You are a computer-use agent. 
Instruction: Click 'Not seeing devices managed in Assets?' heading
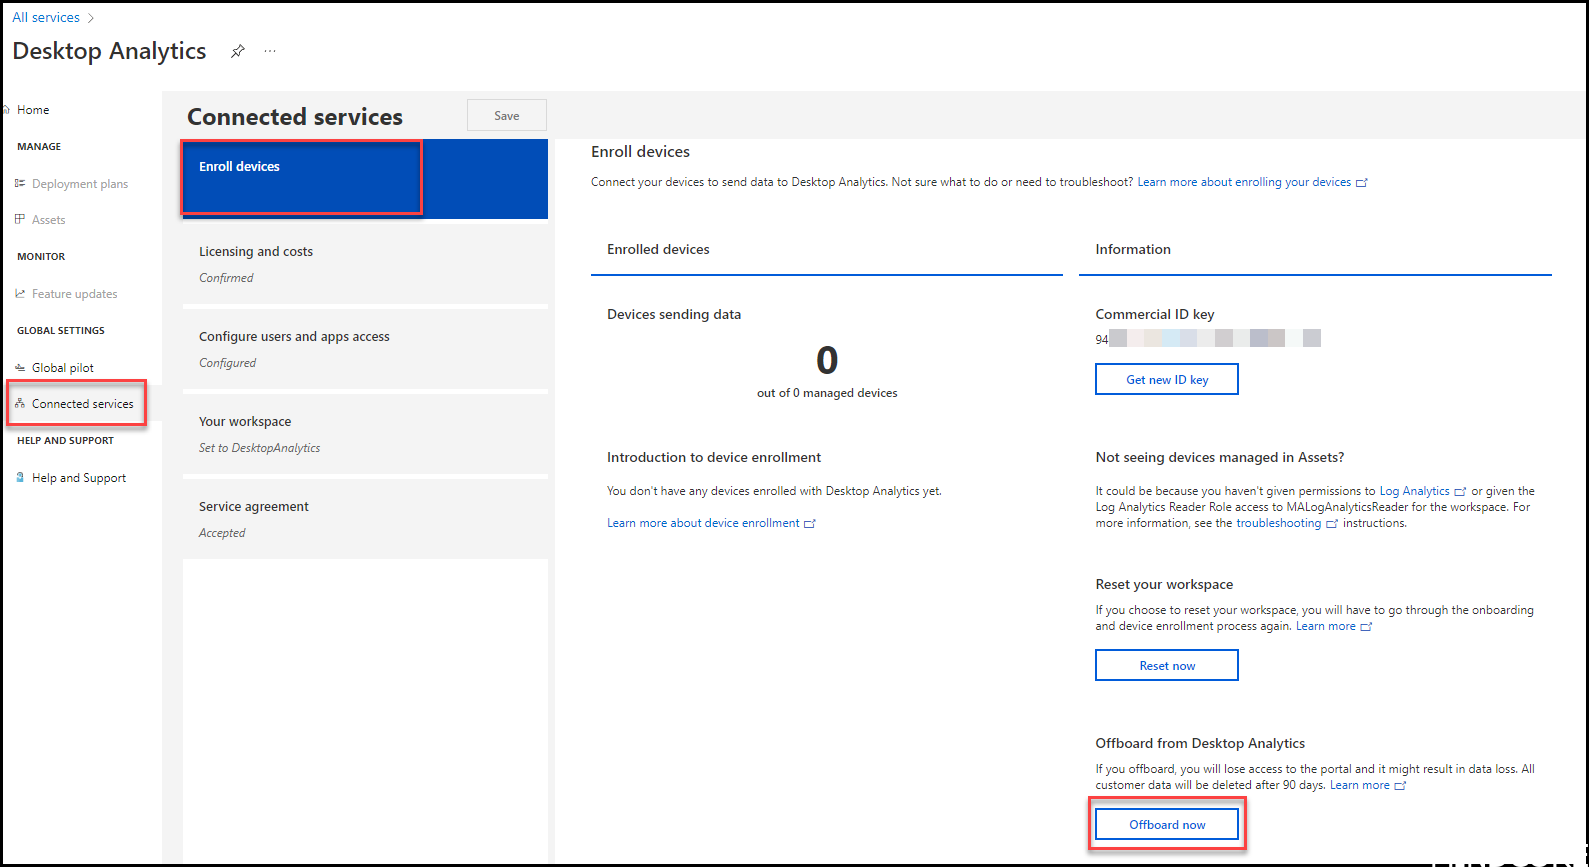point(1220,457)
